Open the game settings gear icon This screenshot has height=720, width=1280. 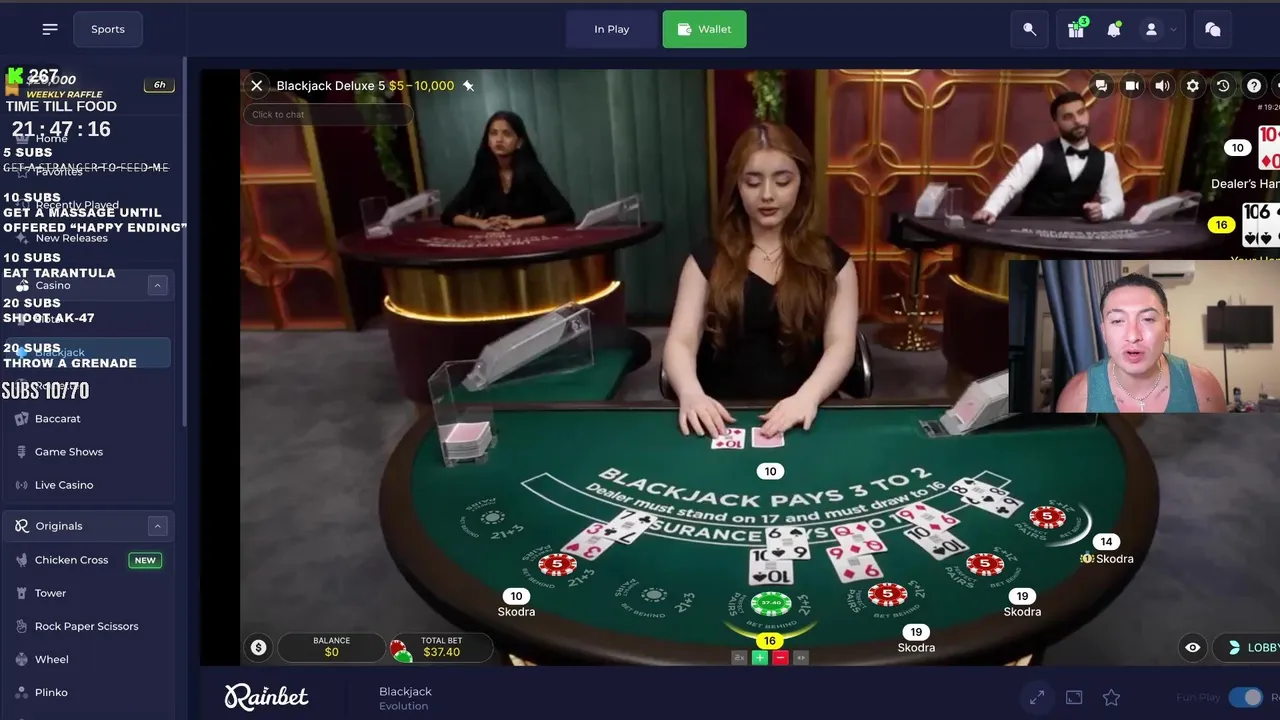pyautogui.click(x=1192, y=86)
